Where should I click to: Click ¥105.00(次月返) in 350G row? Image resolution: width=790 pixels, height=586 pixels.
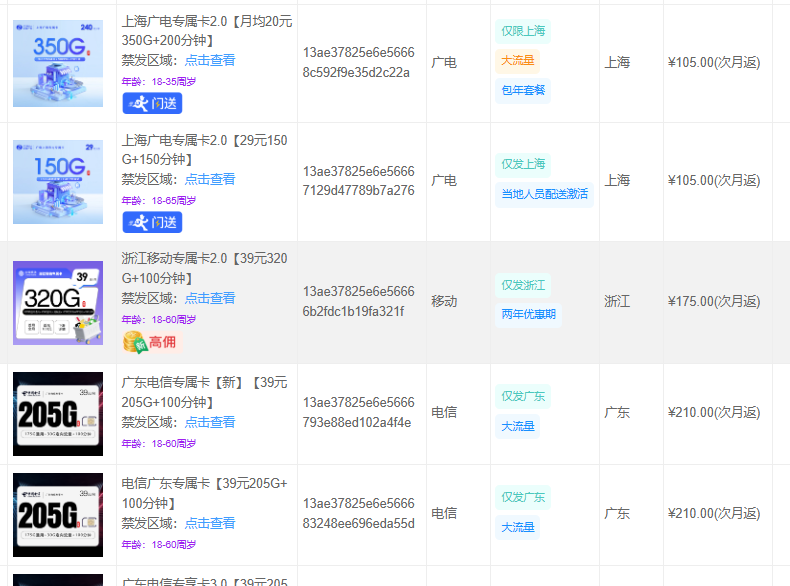coord(714,62)
